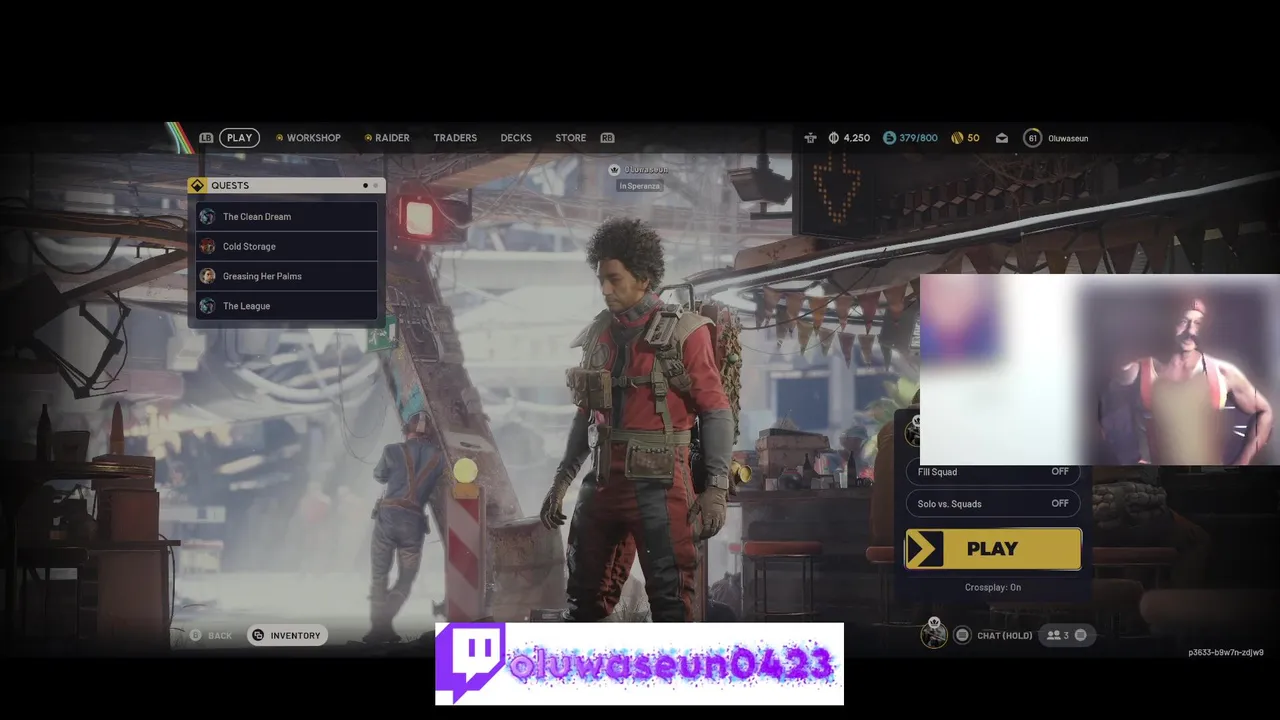Click the coin currency icon beside 4,250
Viewport: 1280px width, 720px height.
(833, 138)
